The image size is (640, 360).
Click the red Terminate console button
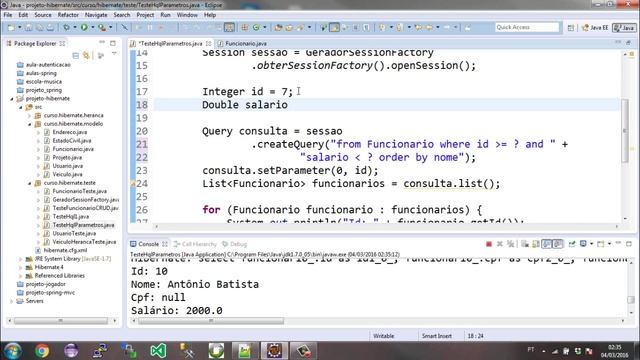[489, 244]
